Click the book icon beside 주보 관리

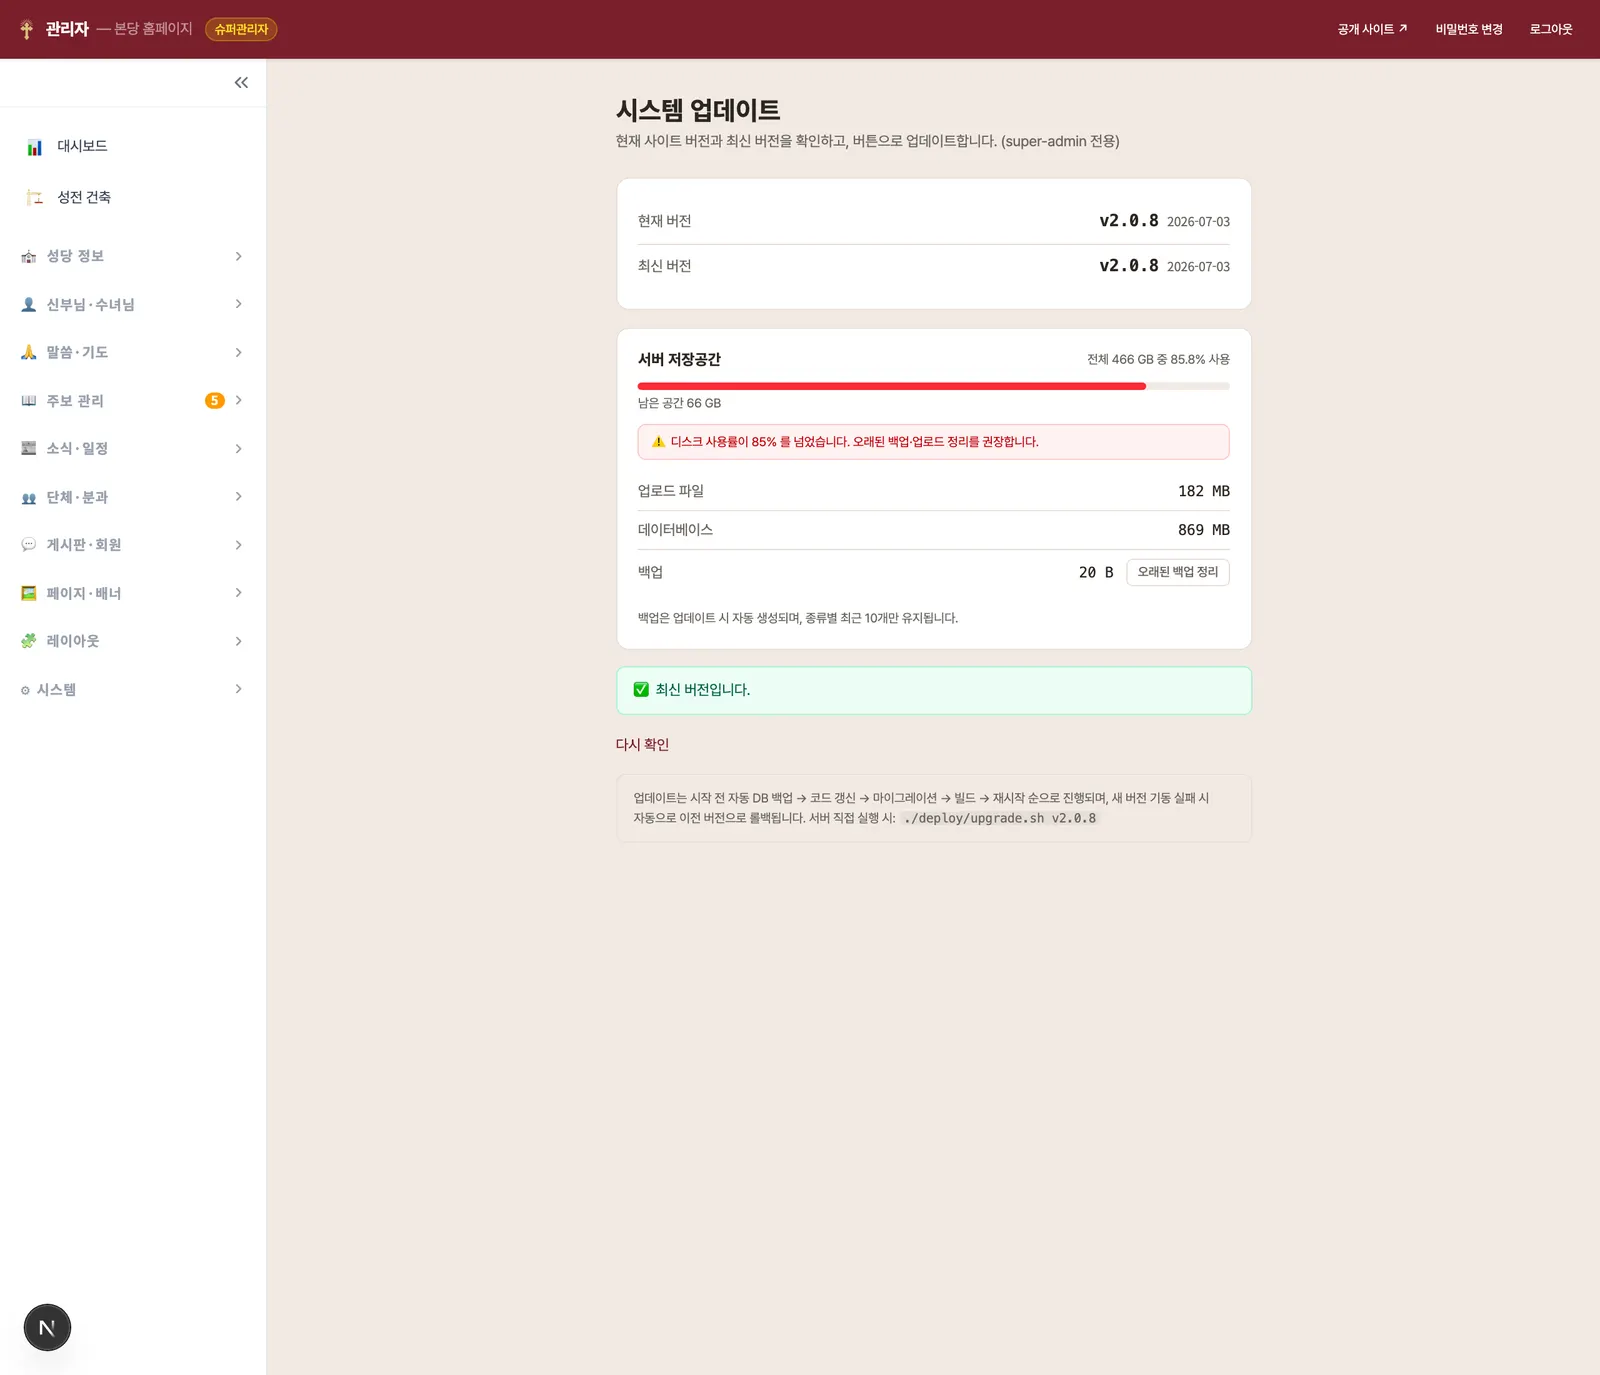pos(29,401)
